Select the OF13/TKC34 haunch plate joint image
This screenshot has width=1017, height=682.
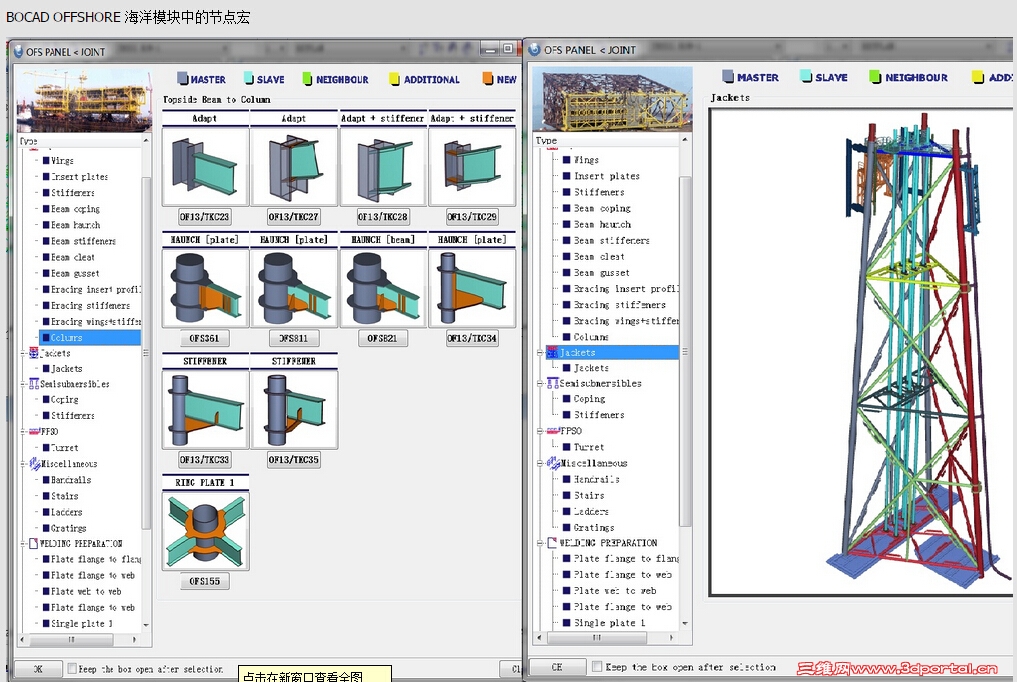[x=472, y=288]
